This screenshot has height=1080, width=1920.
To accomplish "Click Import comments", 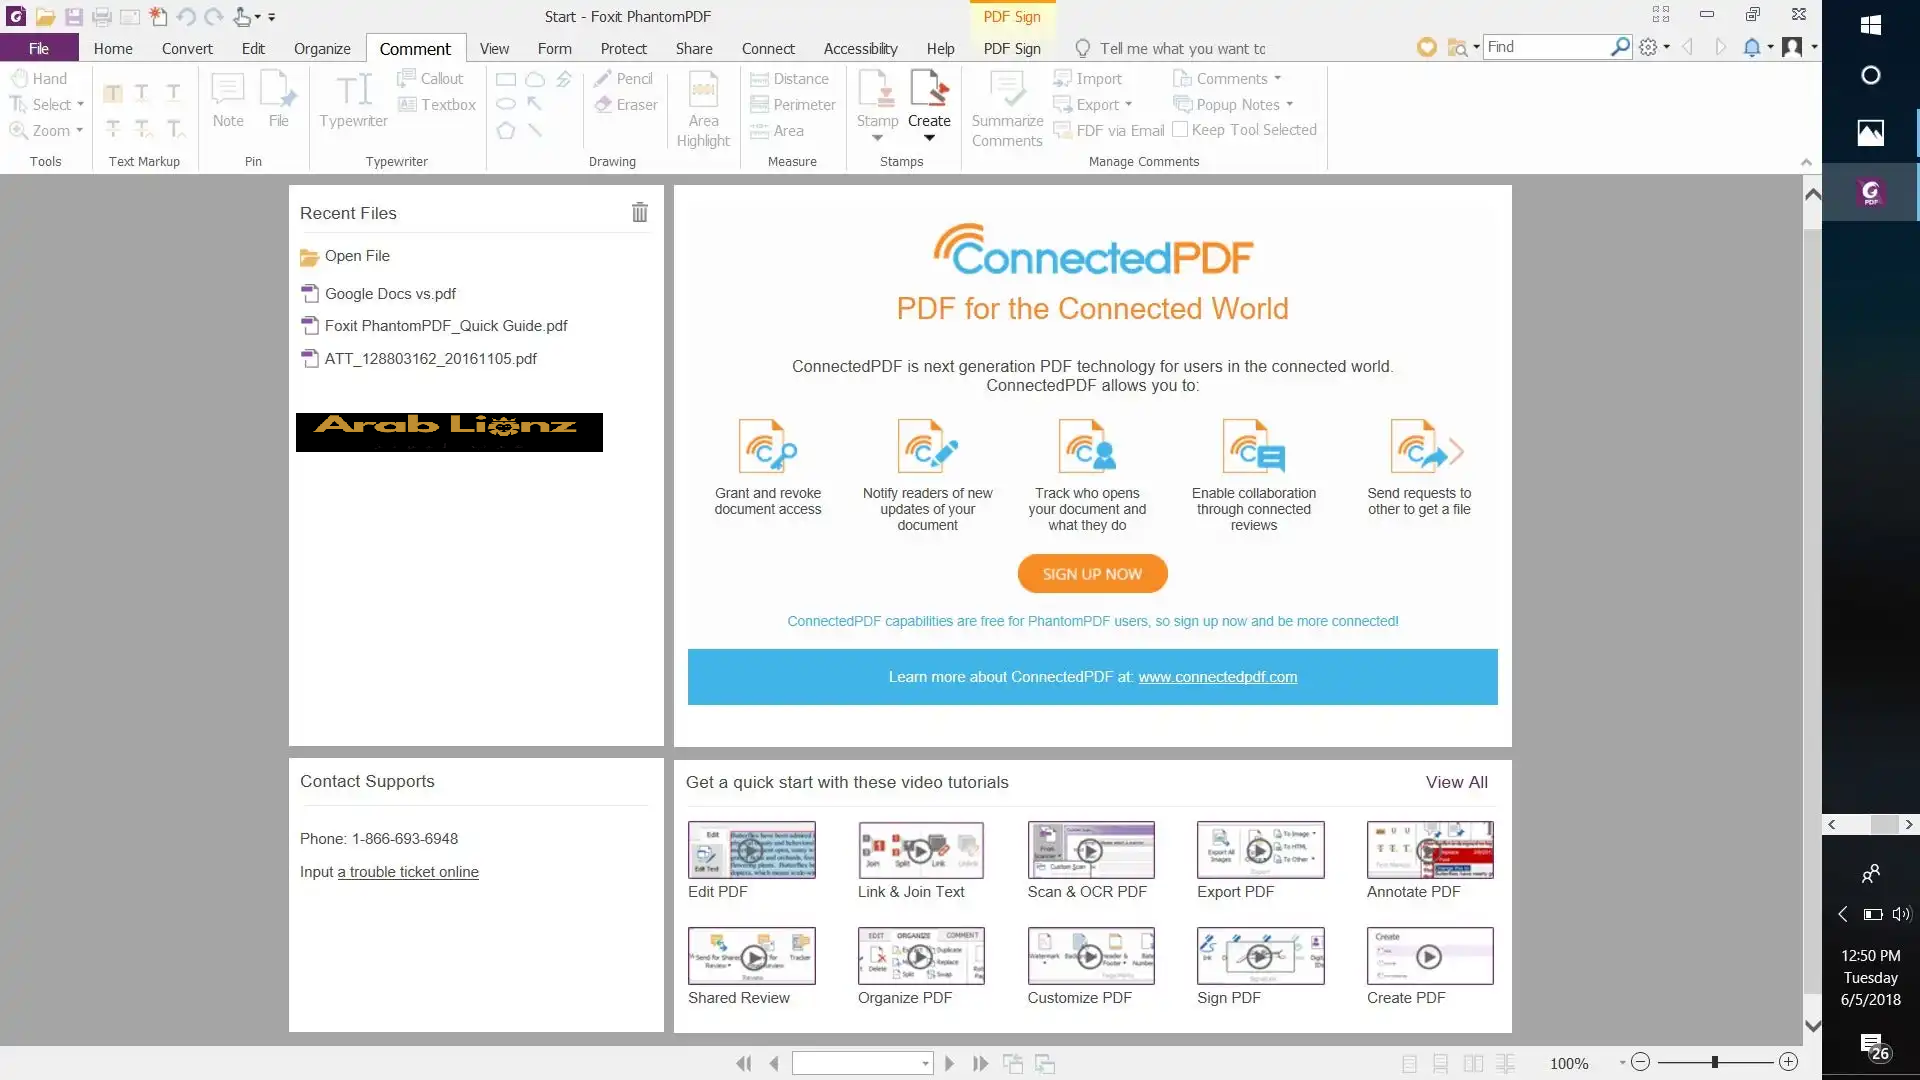I will 1087,78.
